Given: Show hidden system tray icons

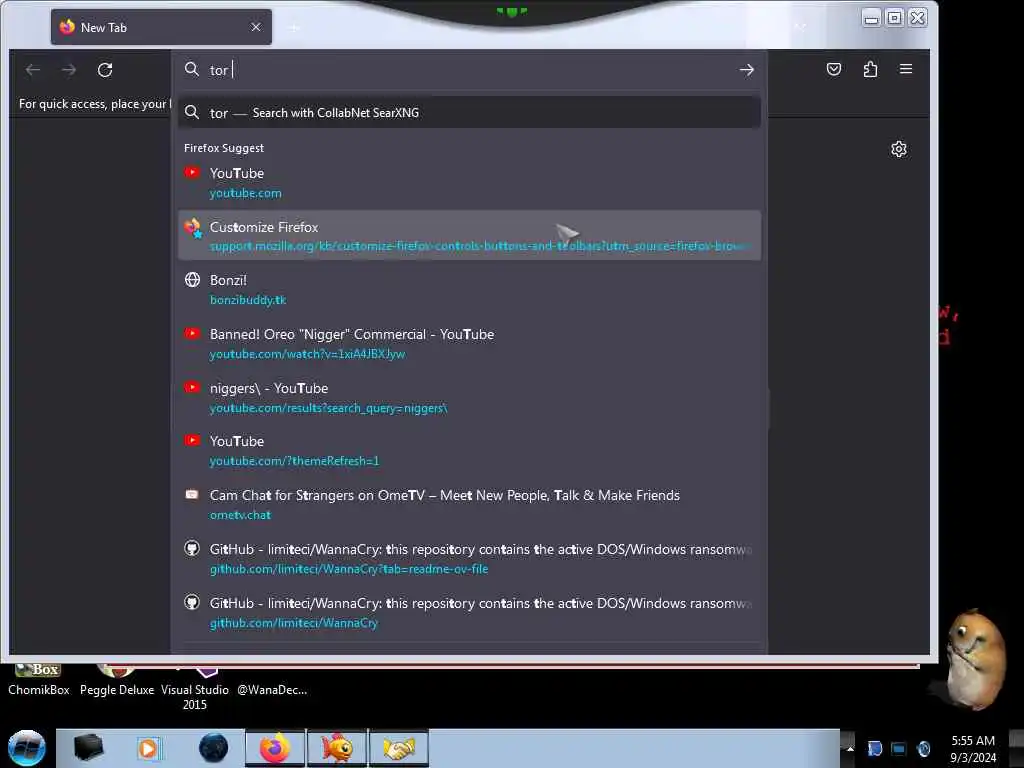Looking at the screenshot, I should 850,748.
